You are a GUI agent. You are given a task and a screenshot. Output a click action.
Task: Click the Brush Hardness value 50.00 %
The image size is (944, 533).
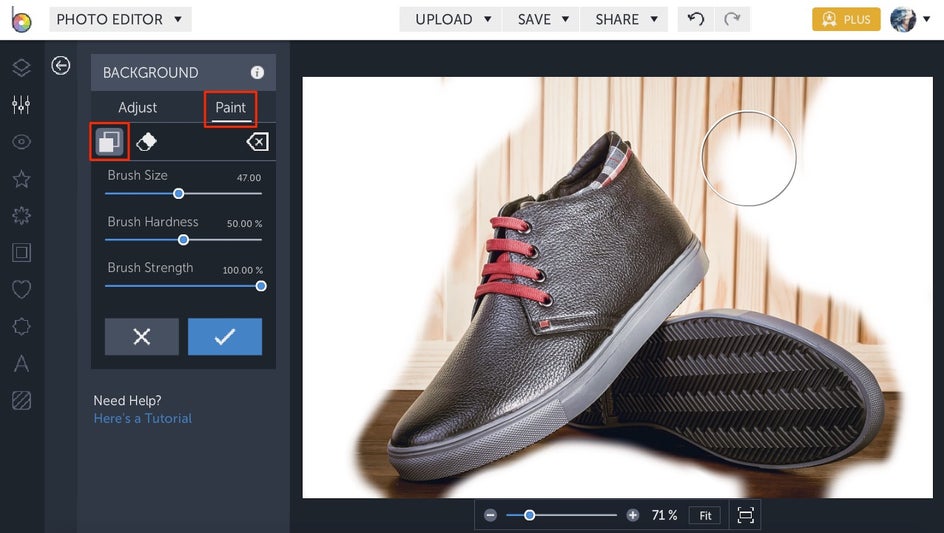pos(244,223)
